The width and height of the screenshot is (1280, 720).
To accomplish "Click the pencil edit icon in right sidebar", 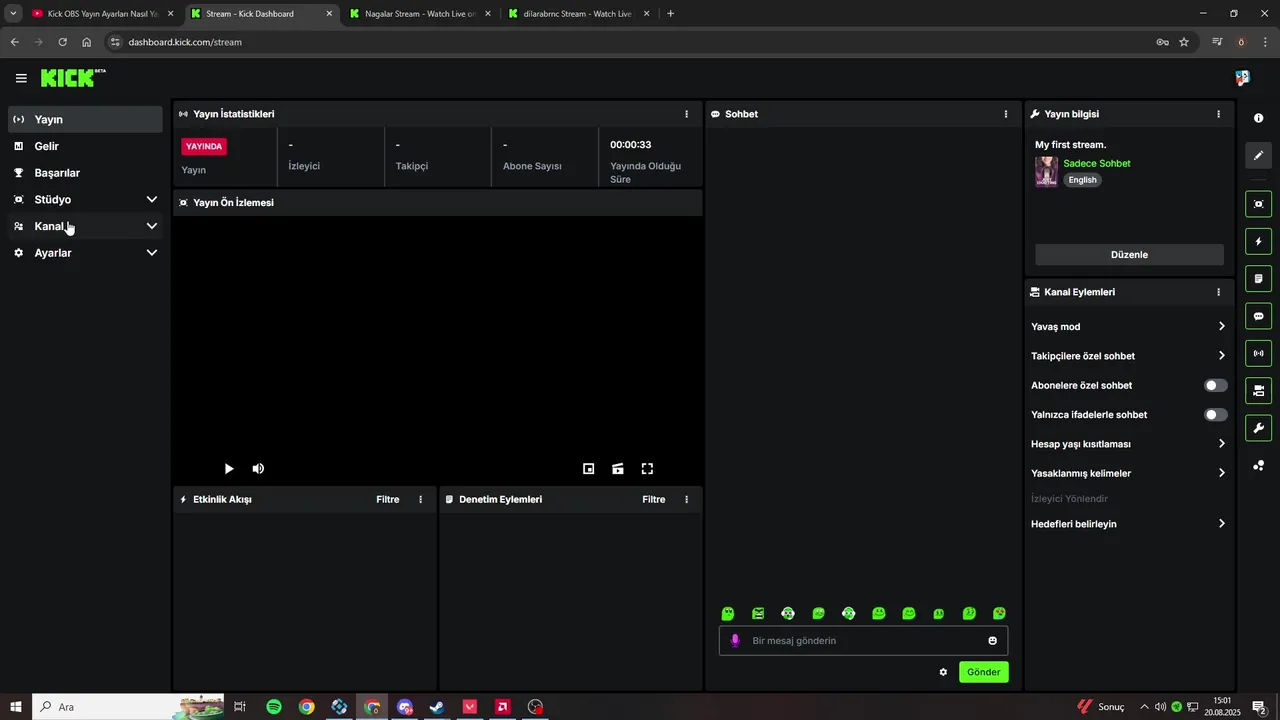I will coord(1258,155).
